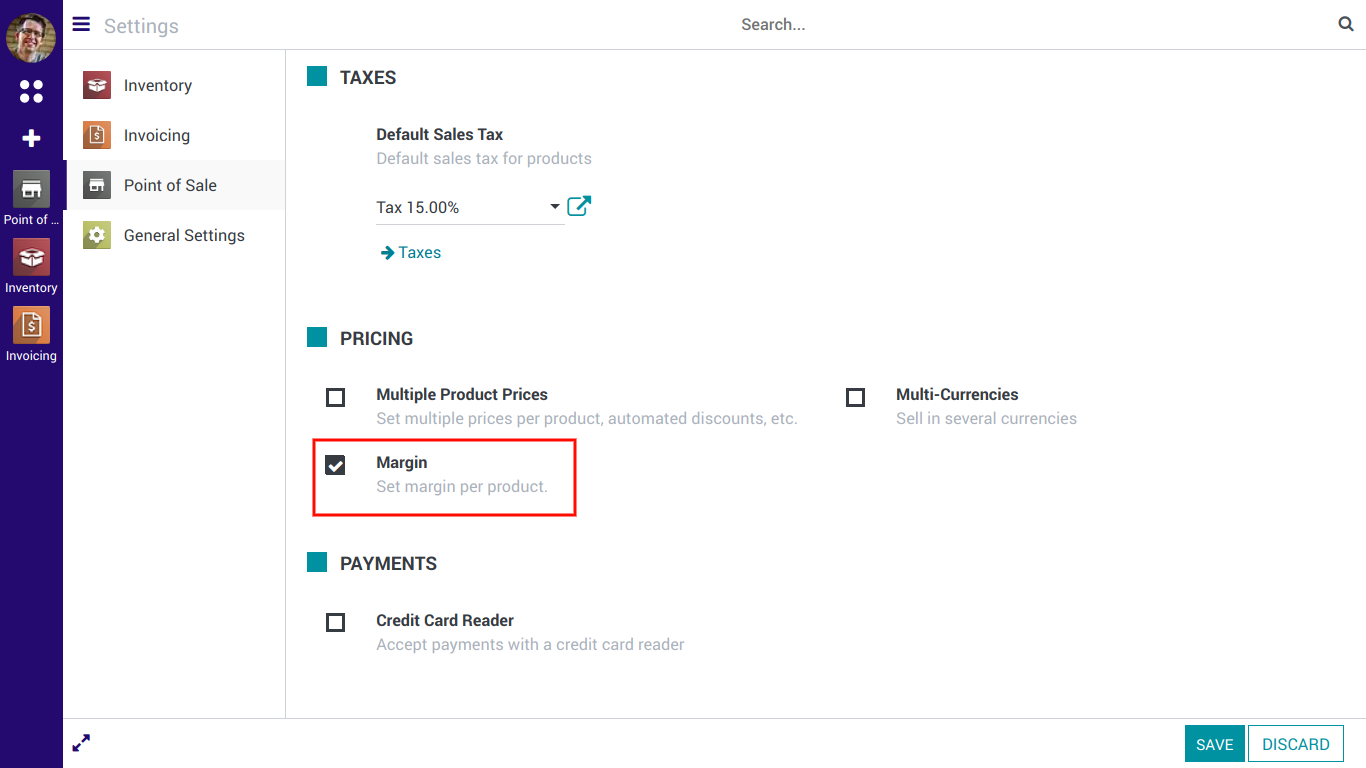Open the apps grid launcher icon
The height and width of the screenshot is (768, 1366).
(31, 92)
